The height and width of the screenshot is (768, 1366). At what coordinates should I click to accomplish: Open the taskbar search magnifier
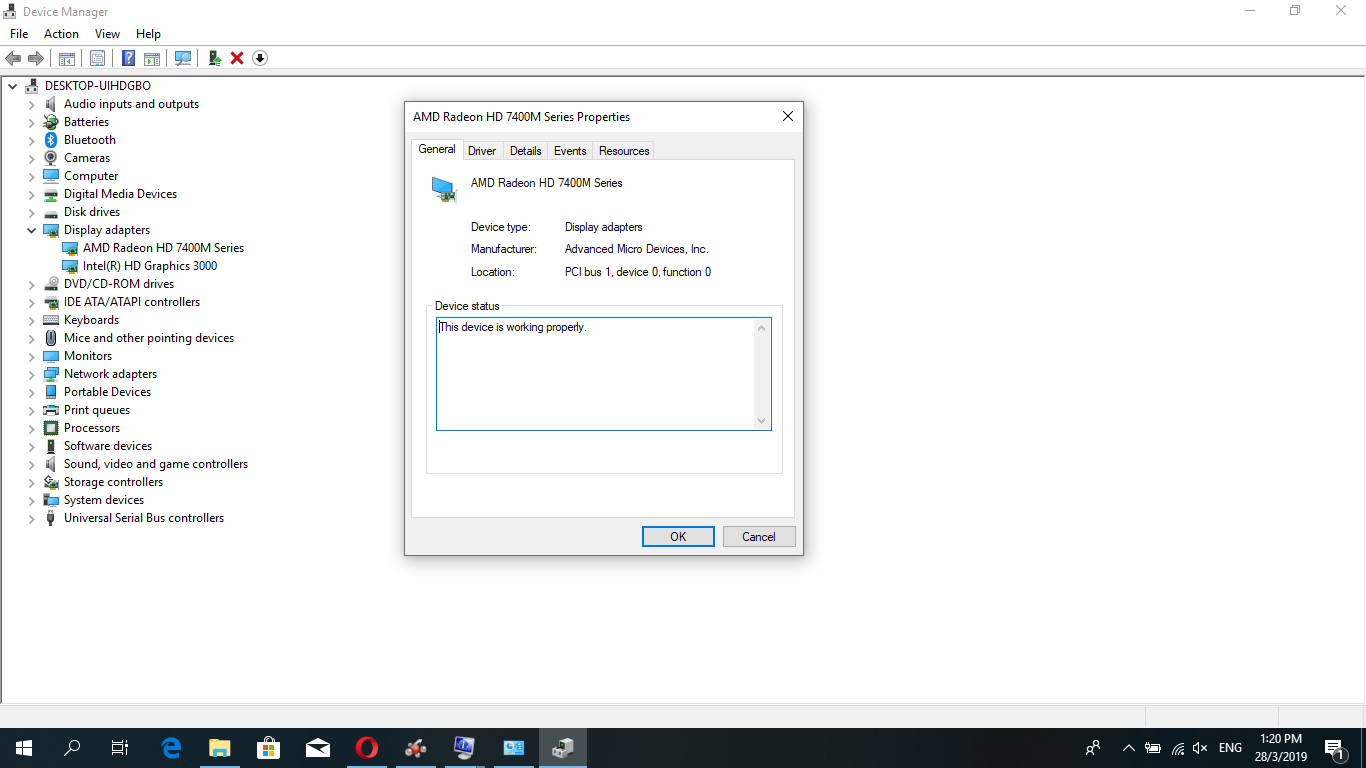click(x=72, y=748)
